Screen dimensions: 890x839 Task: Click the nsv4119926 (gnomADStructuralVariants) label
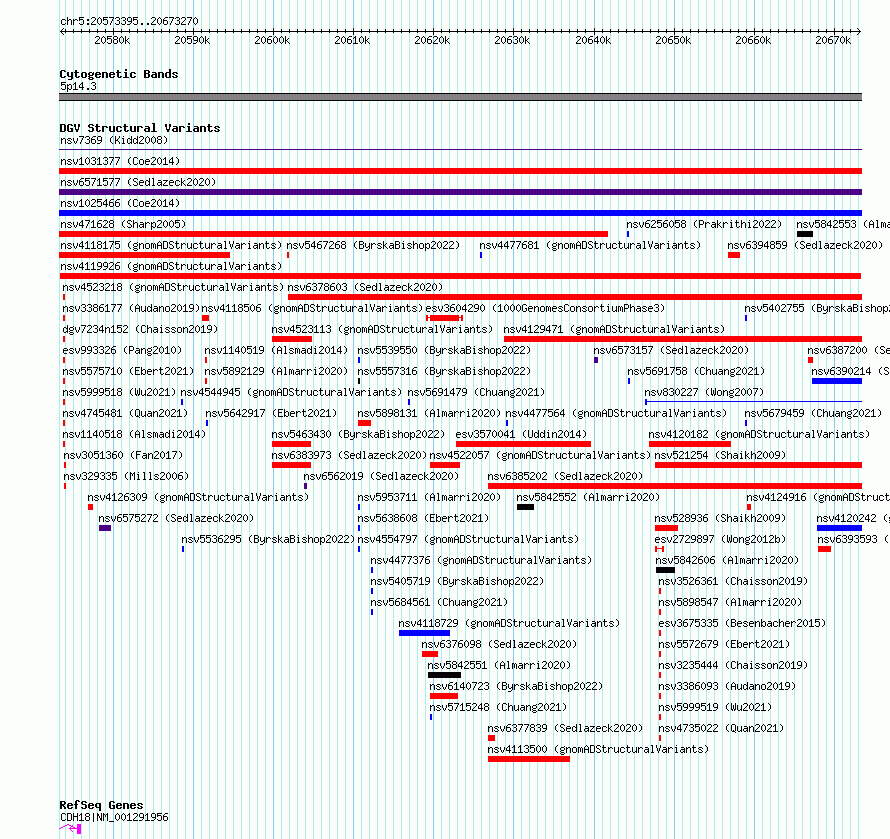point(171,266)
